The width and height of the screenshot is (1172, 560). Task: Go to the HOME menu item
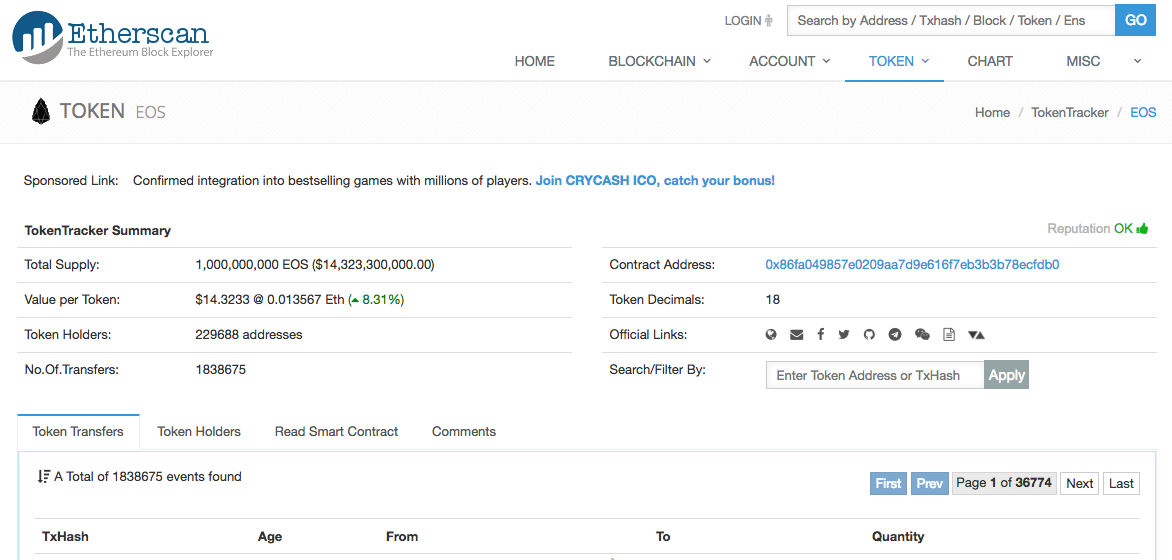(x=534, y=61)
